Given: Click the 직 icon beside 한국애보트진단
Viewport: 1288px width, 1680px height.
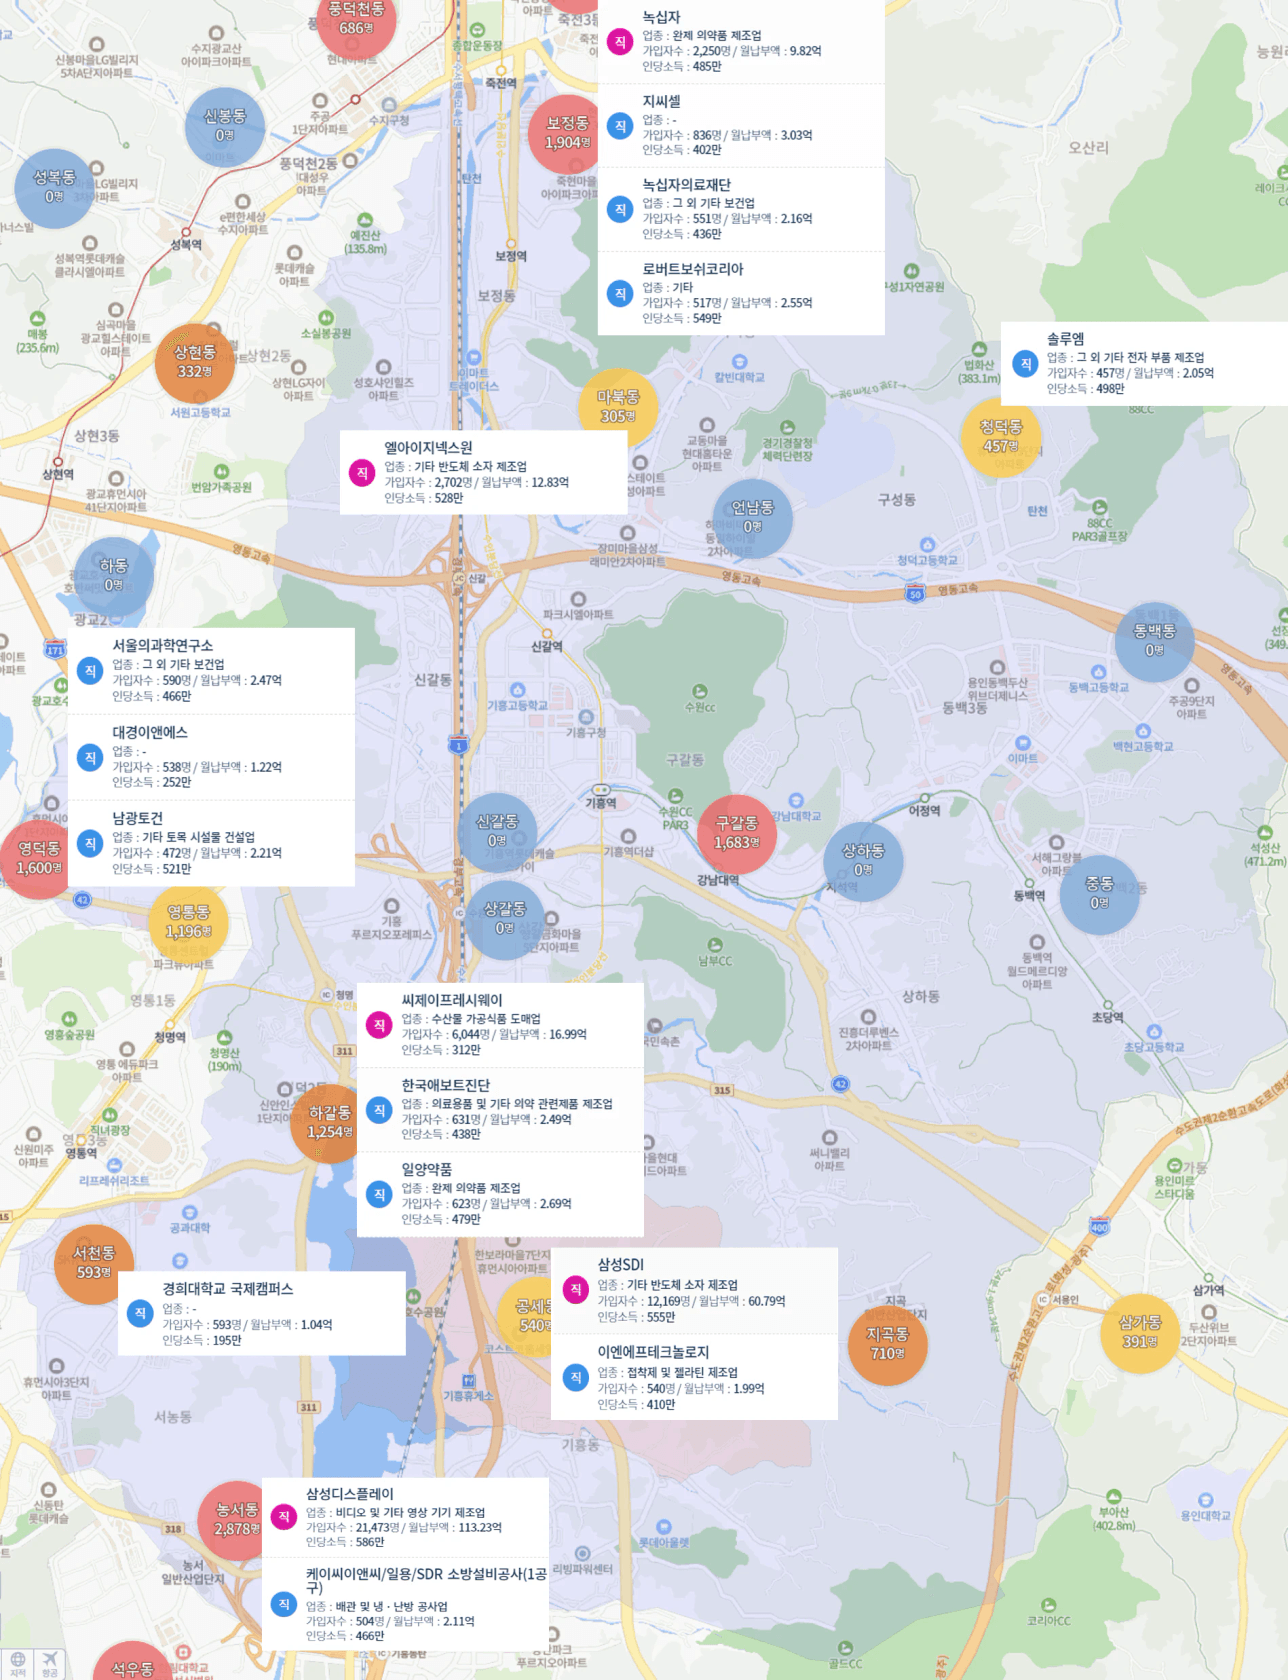Looking at the screenshot, I should coord(379,1110).
